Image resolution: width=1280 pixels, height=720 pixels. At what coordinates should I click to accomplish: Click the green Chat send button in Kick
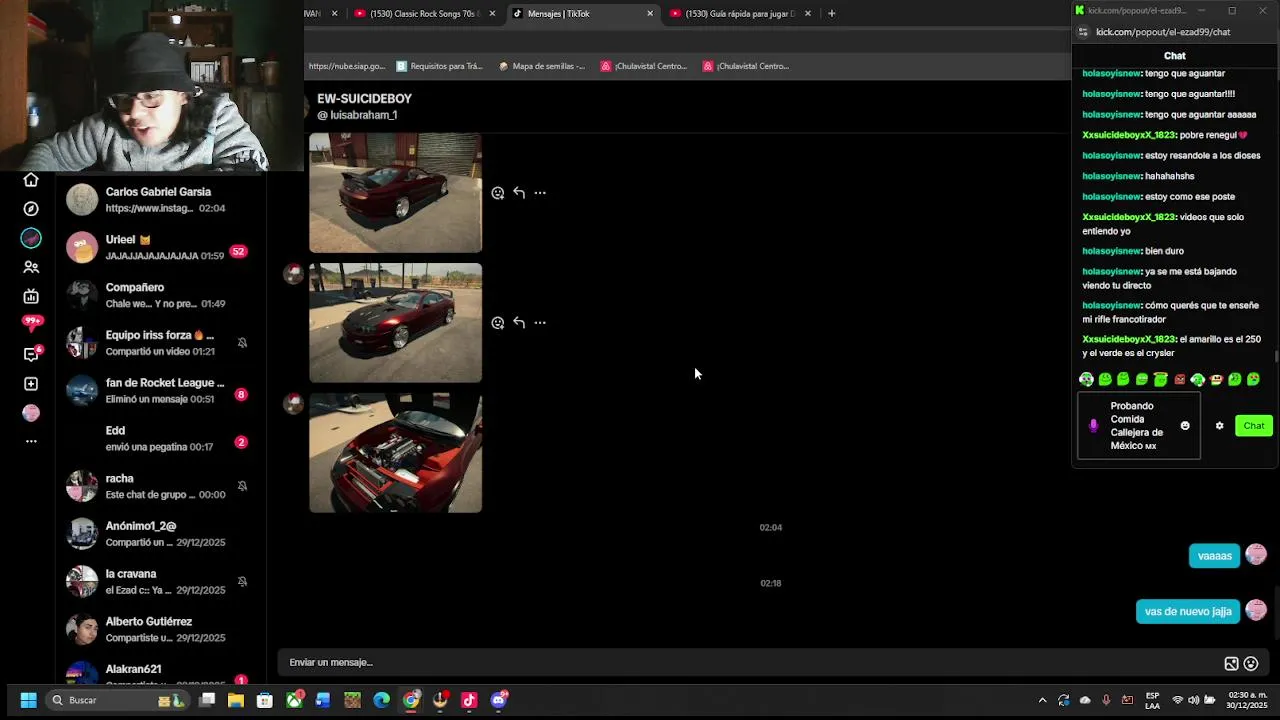1254,426
